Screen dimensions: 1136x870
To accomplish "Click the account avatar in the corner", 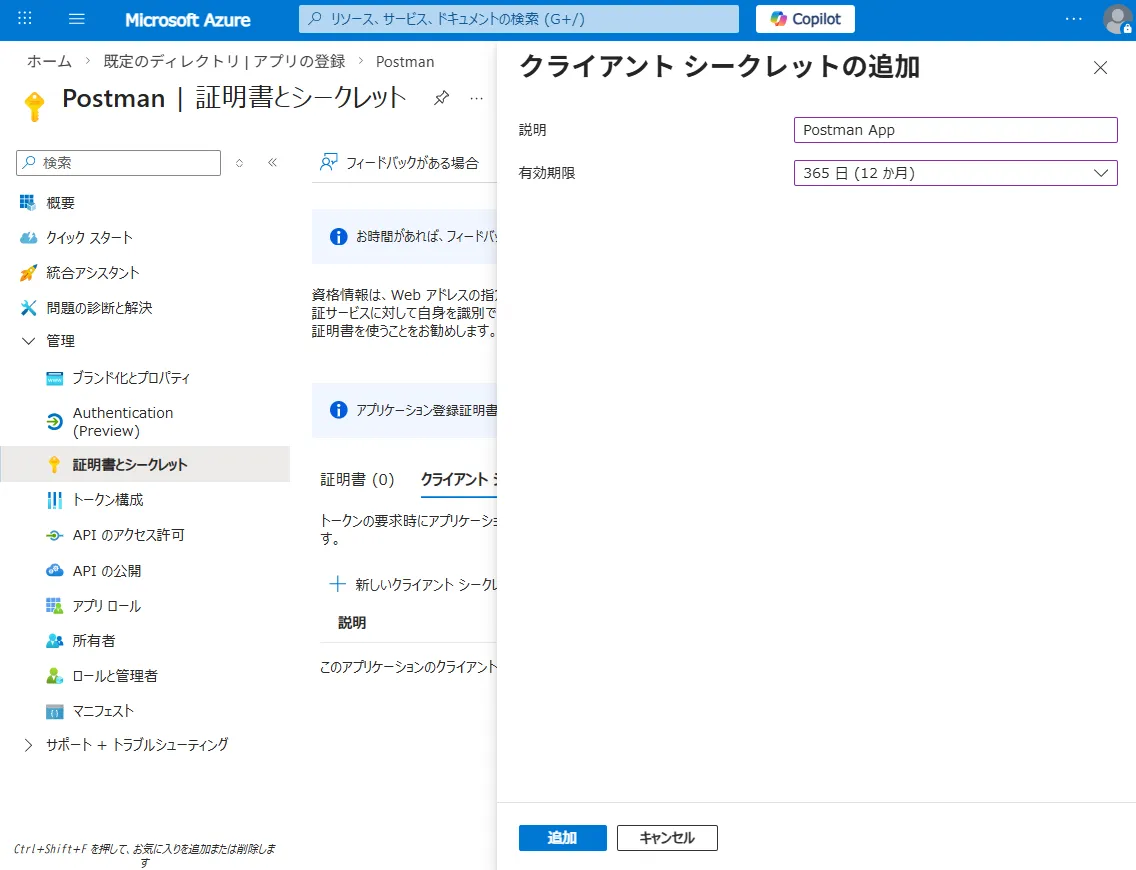I will tap(1117, 19).
